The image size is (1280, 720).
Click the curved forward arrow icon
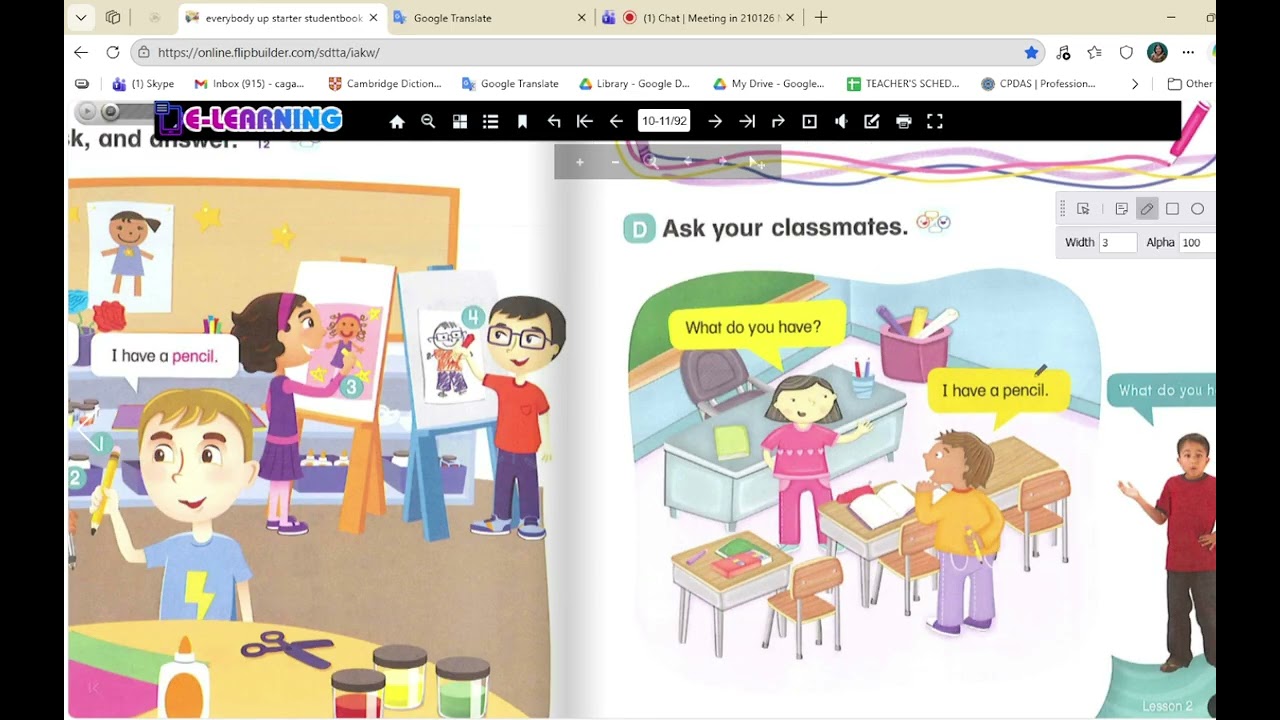point(778,121)
